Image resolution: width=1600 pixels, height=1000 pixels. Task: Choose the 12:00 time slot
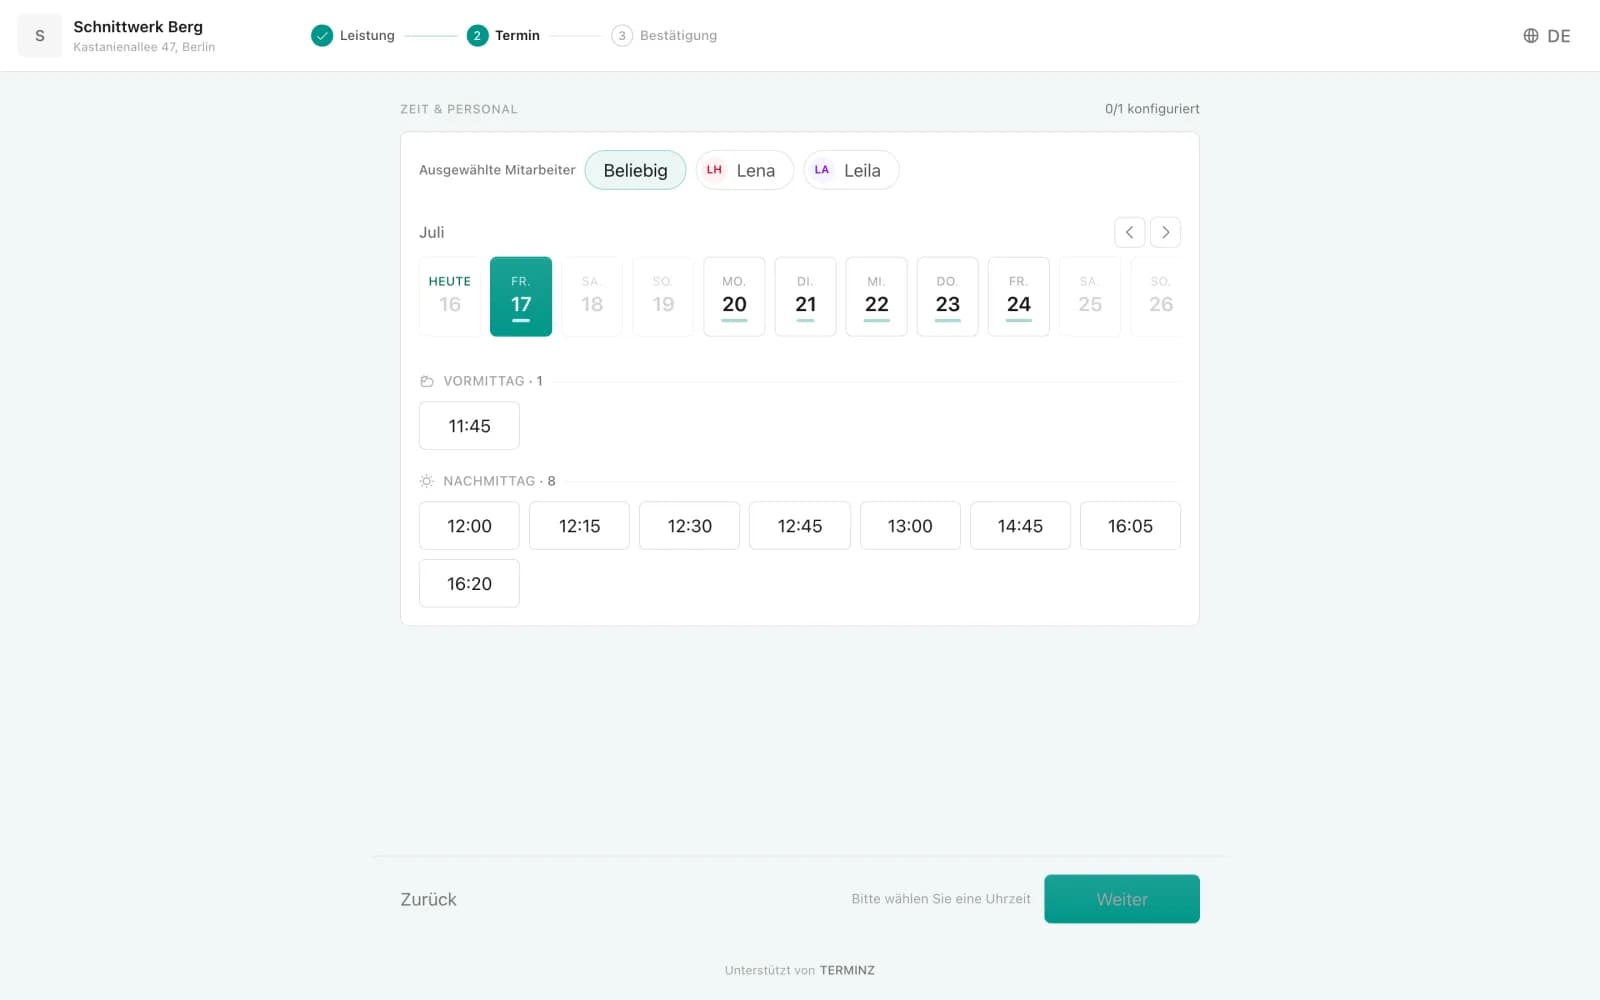469,526
